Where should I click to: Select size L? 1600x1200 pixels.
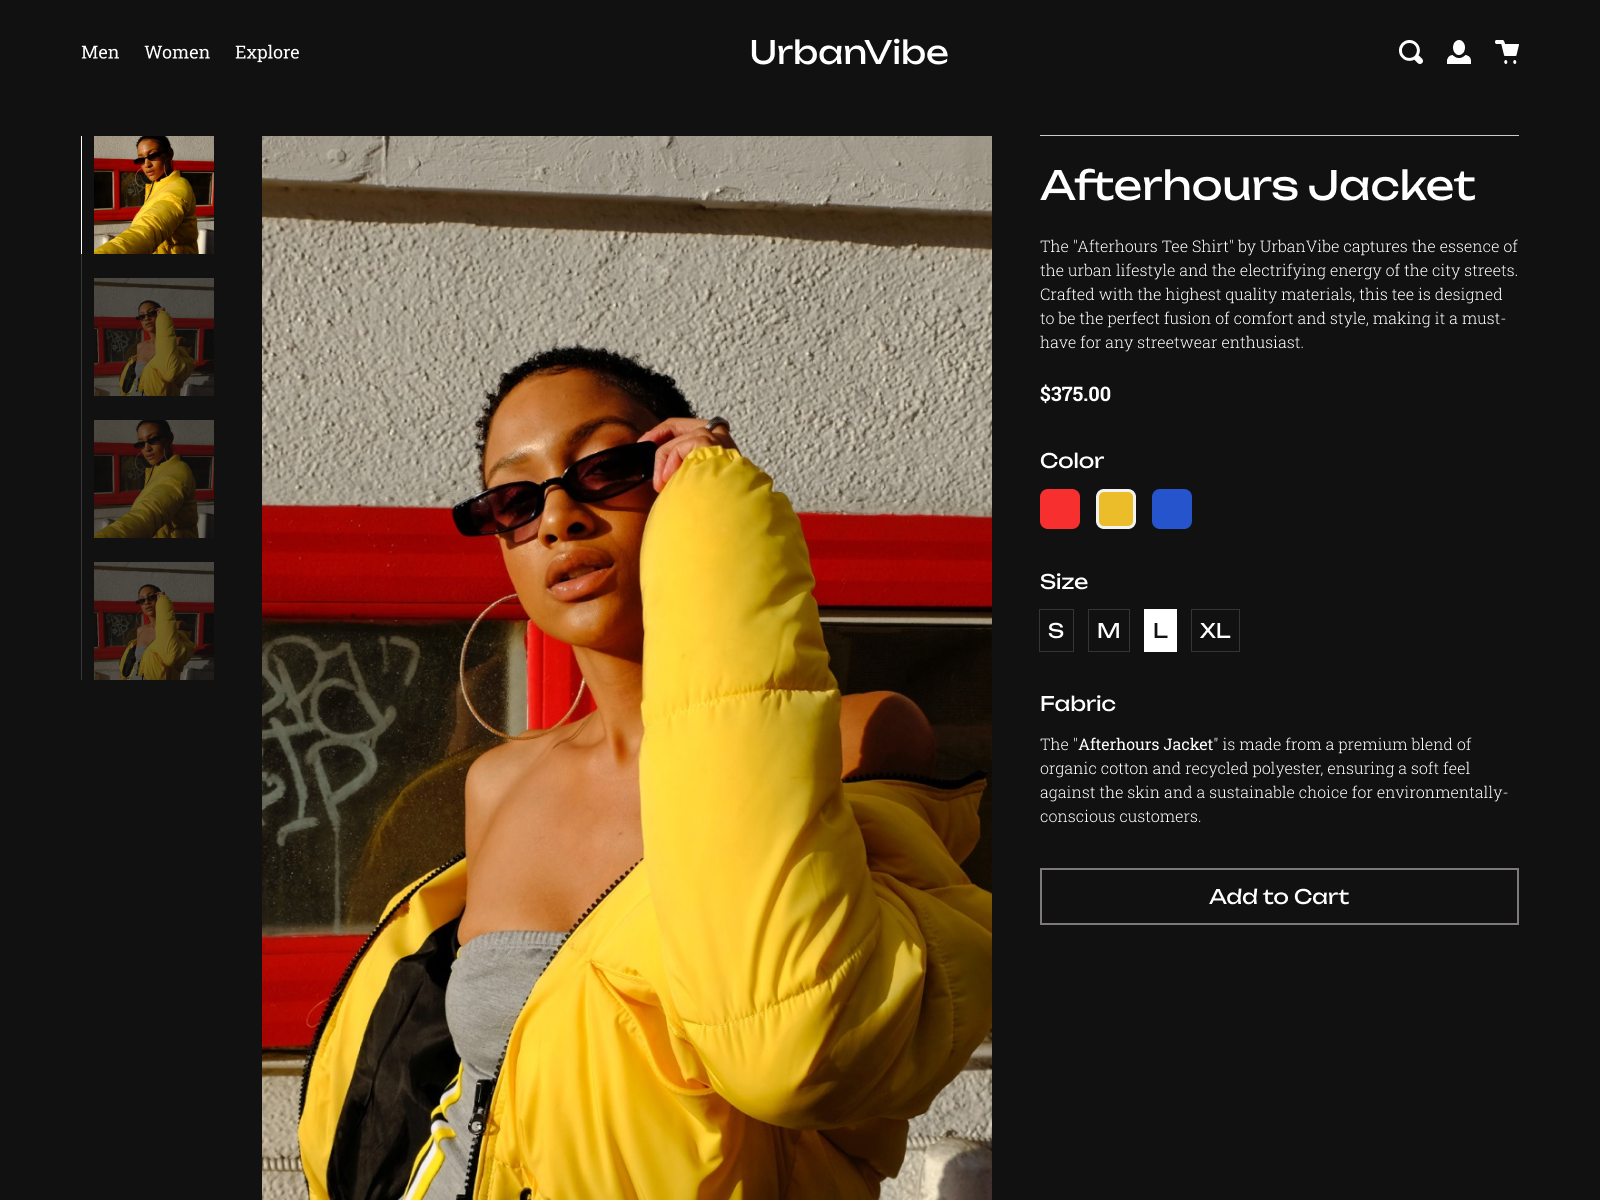pyautogui.click(x=1161, y=630)
